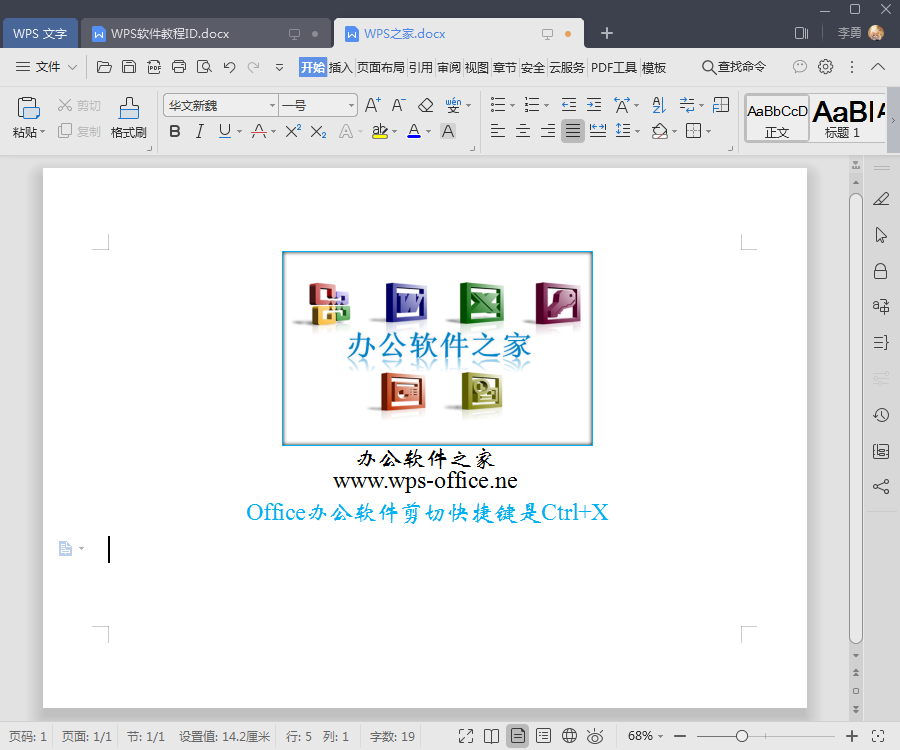Increase paragraph indent icon

tap(594, 105)
